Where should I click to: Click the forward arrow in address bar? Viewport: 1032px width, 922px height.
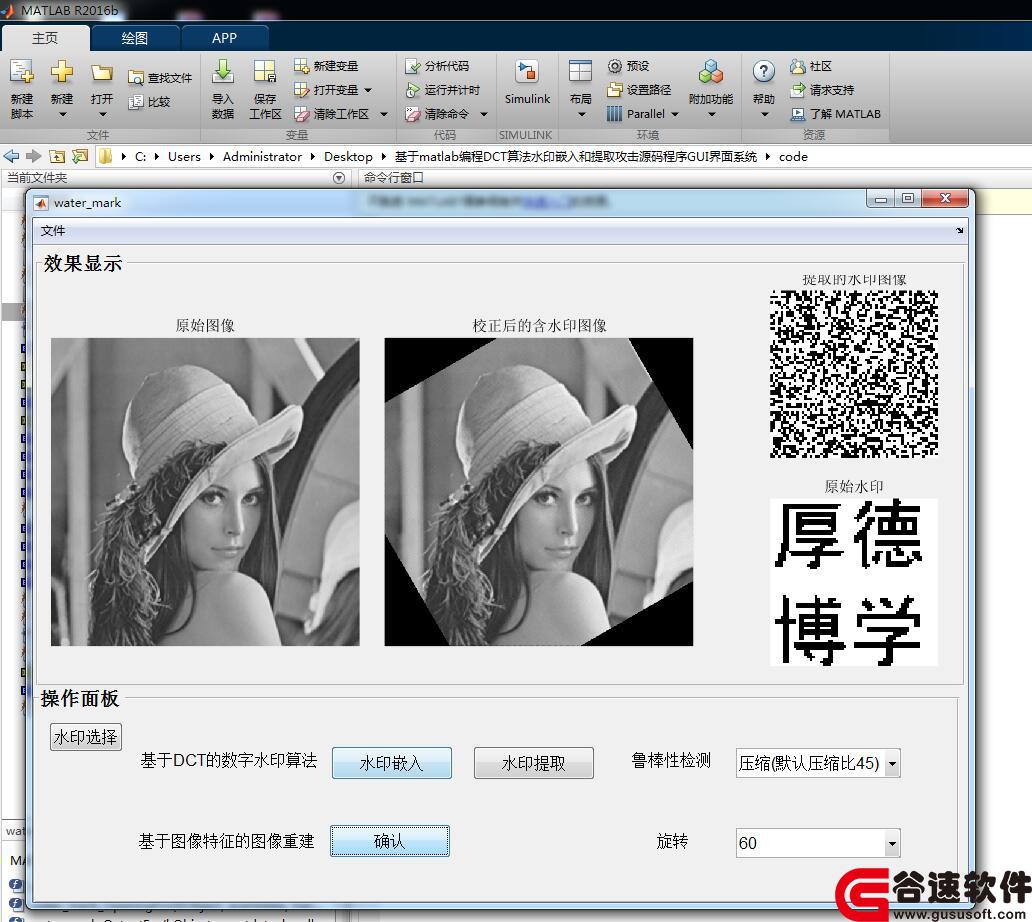34,157
